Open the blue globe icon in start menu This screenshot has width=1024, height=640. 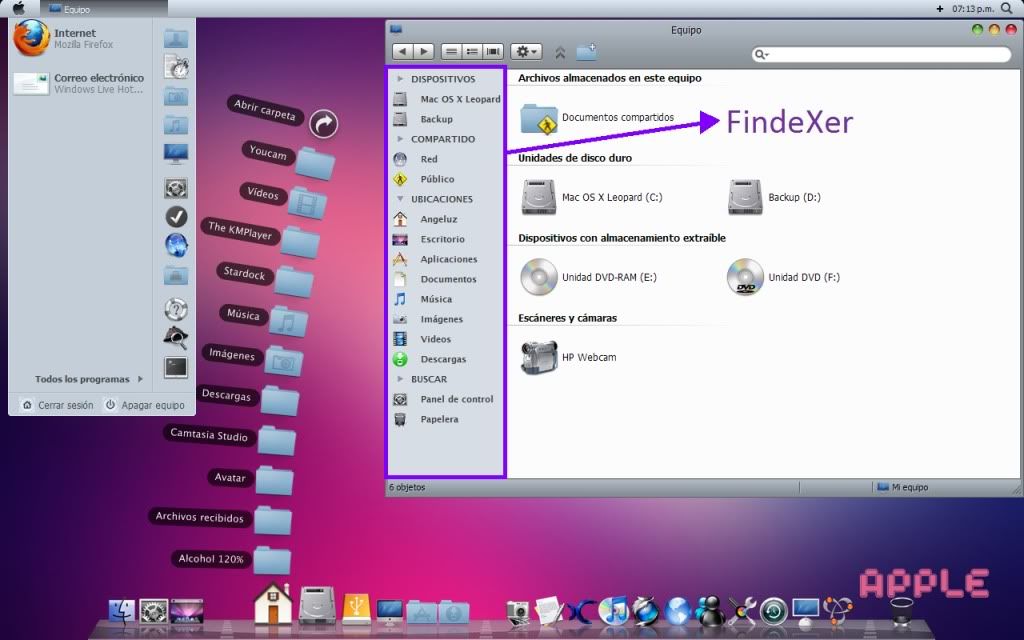[176, 245]
